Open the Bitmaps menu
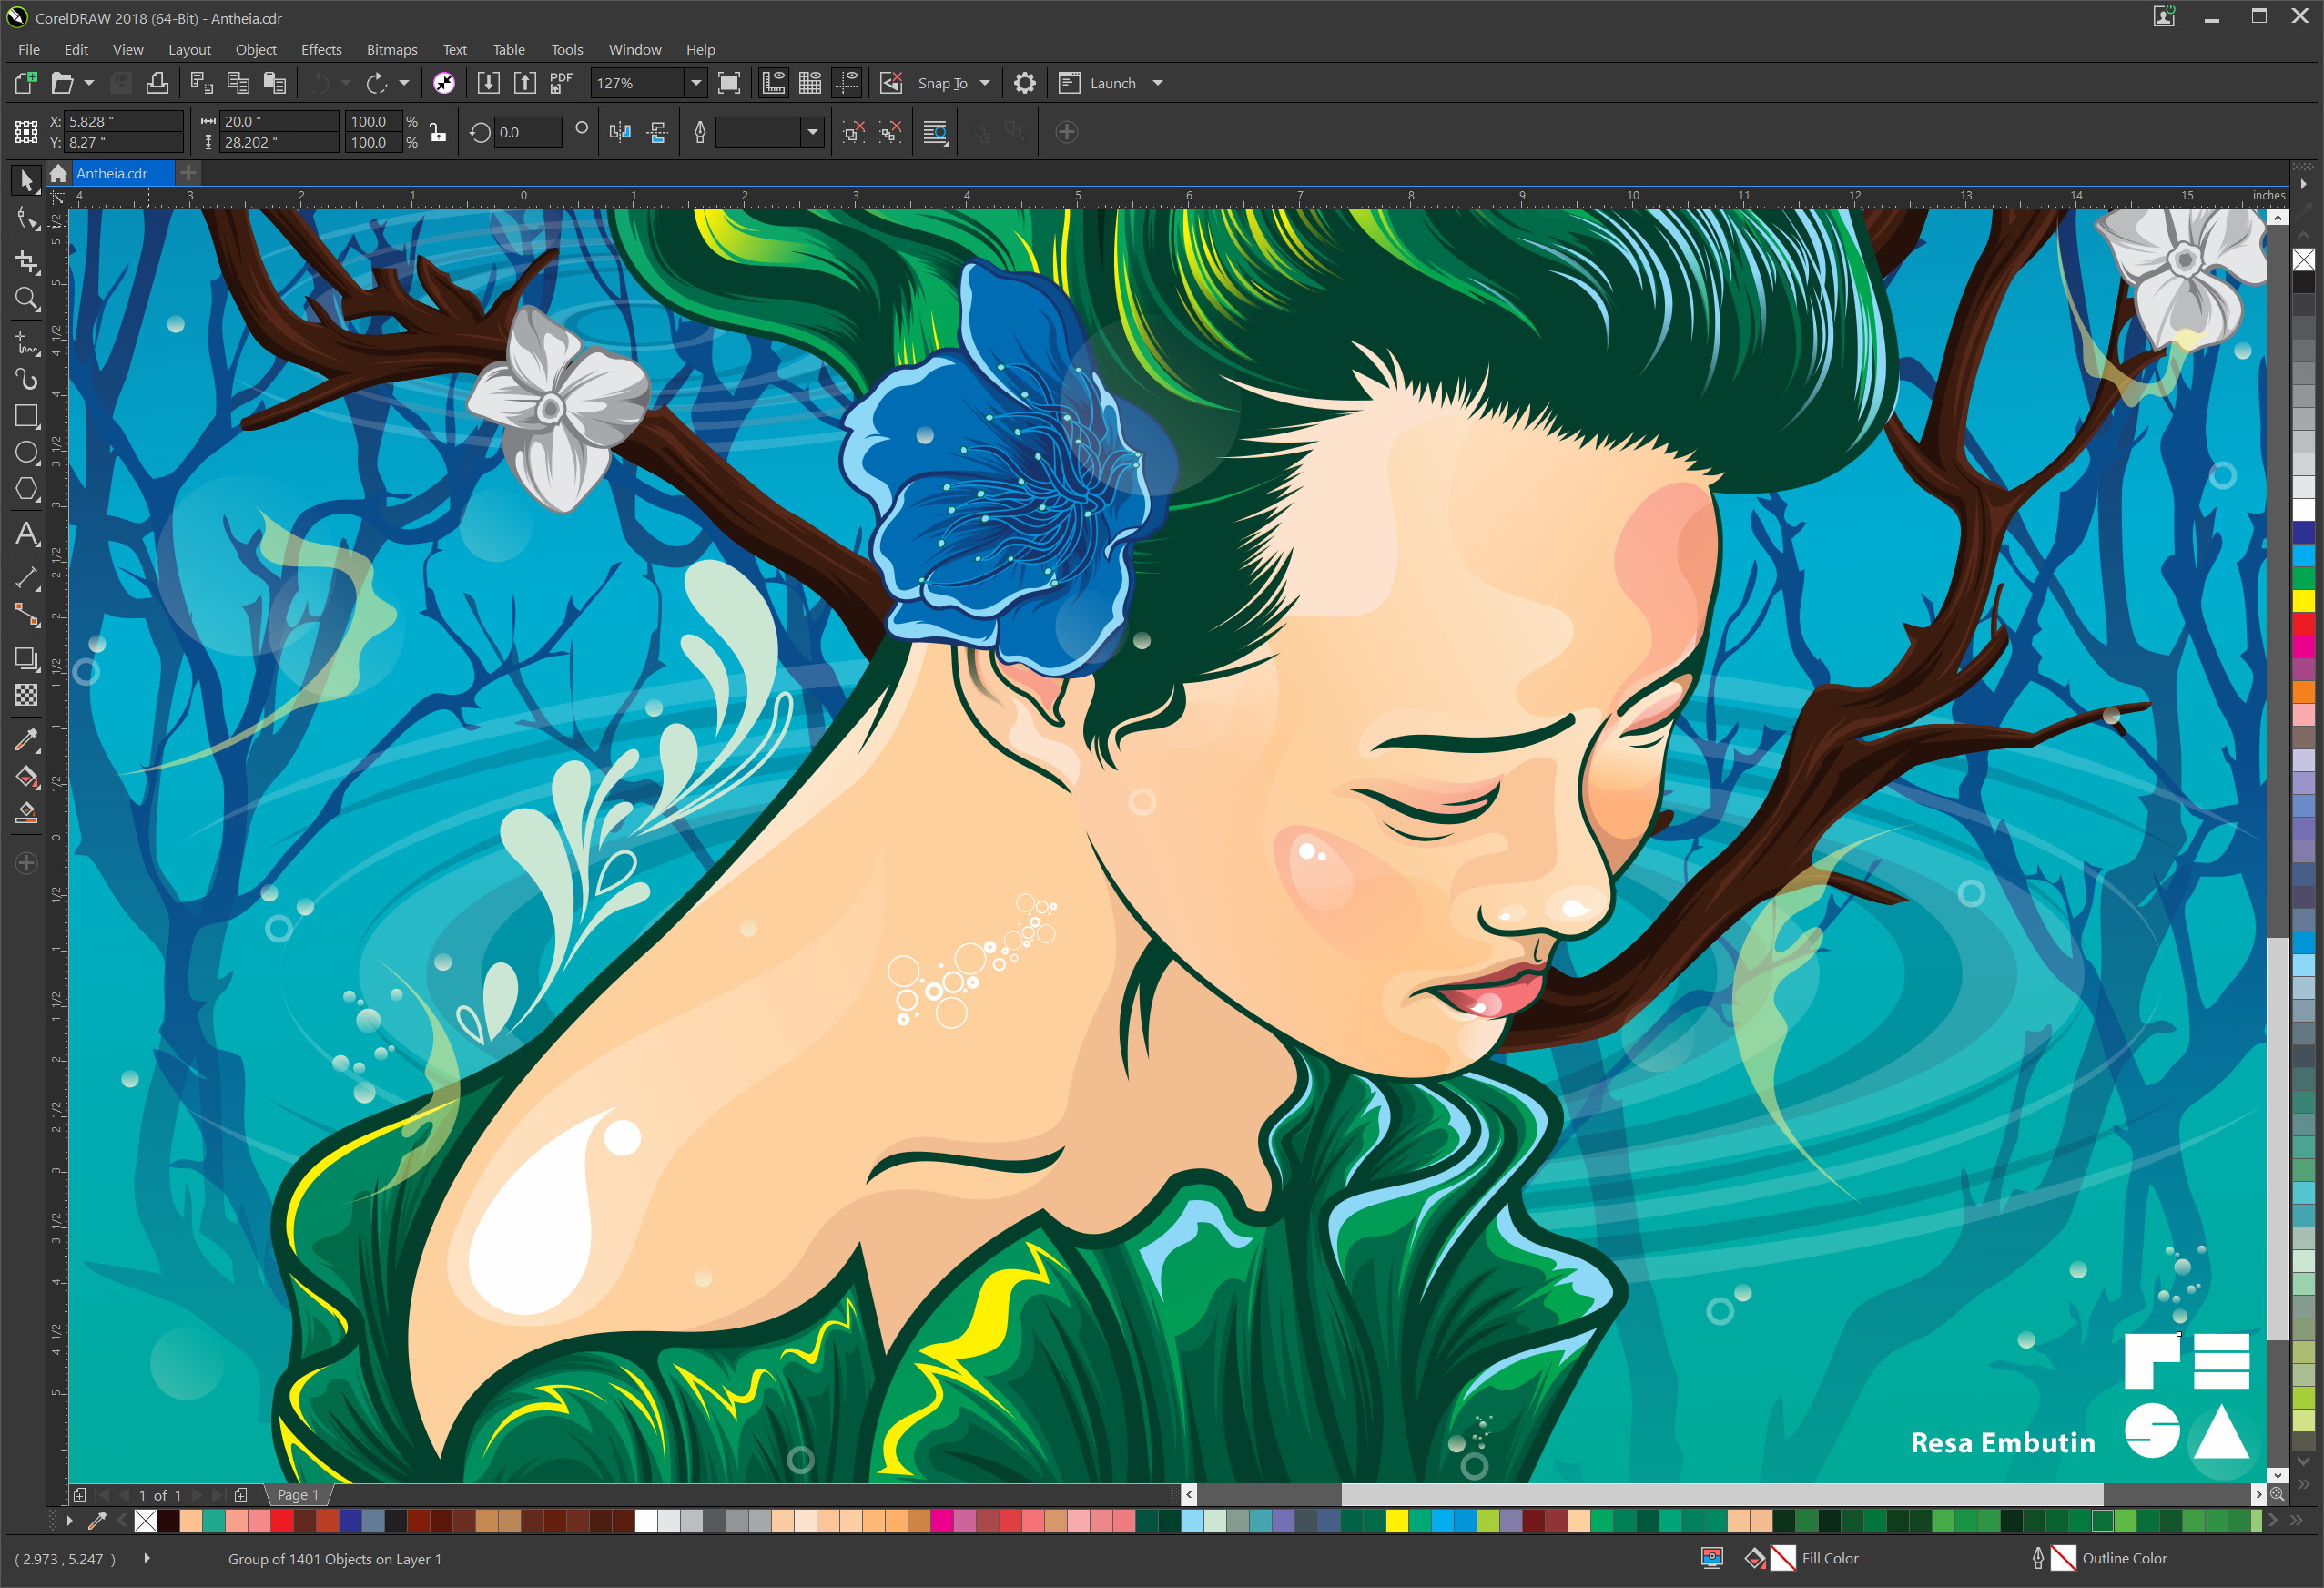Image resolution: width=2324 pixels, height=1588 pixels. coord(387,49)
